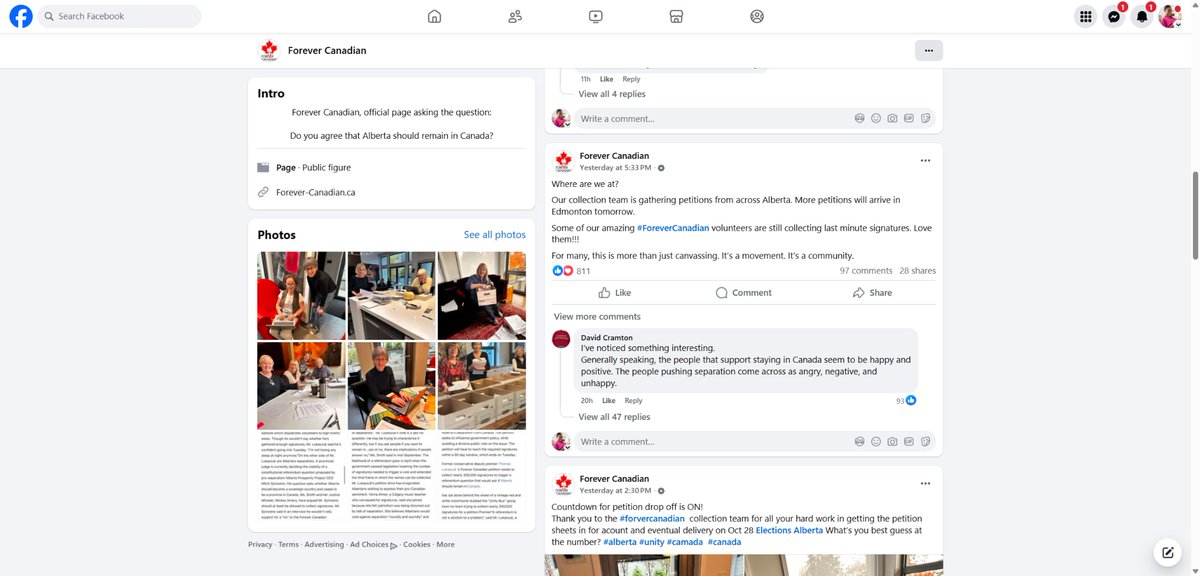Click View more comments

click(x=597, y=317)
